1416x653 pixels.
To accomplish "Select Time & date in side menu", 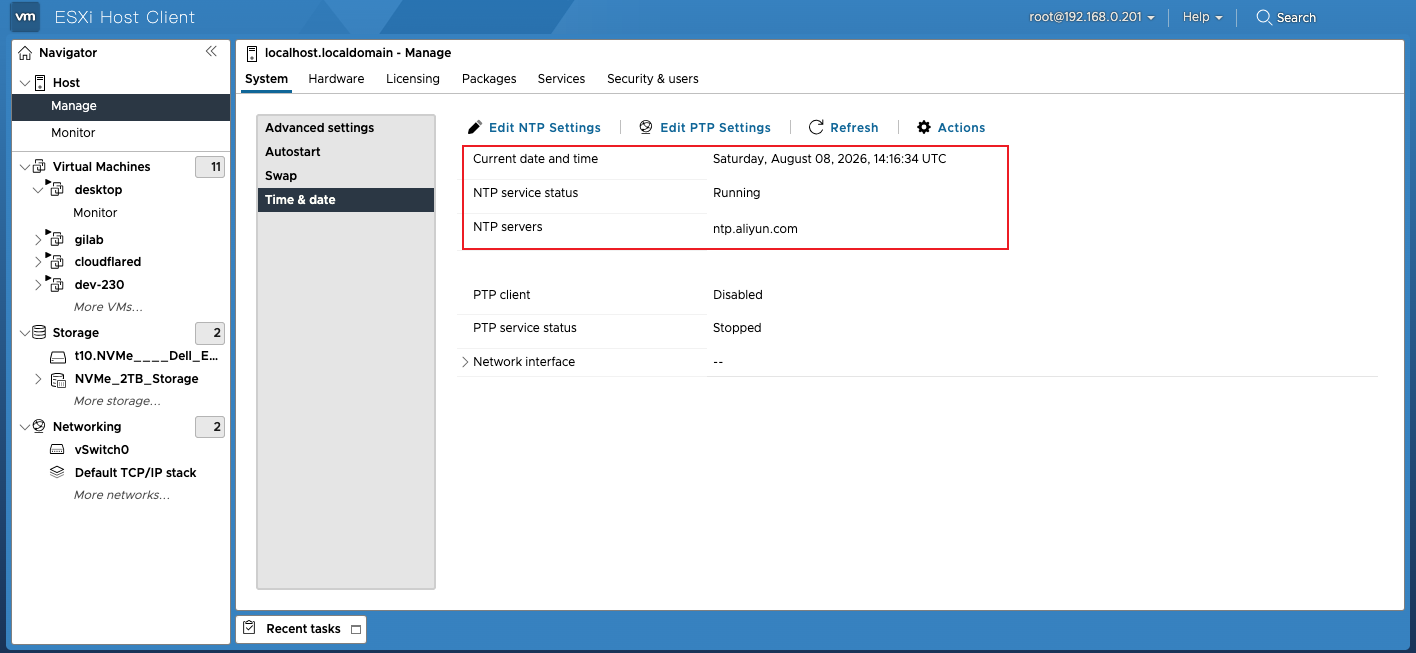I will (x=346, y=200).
